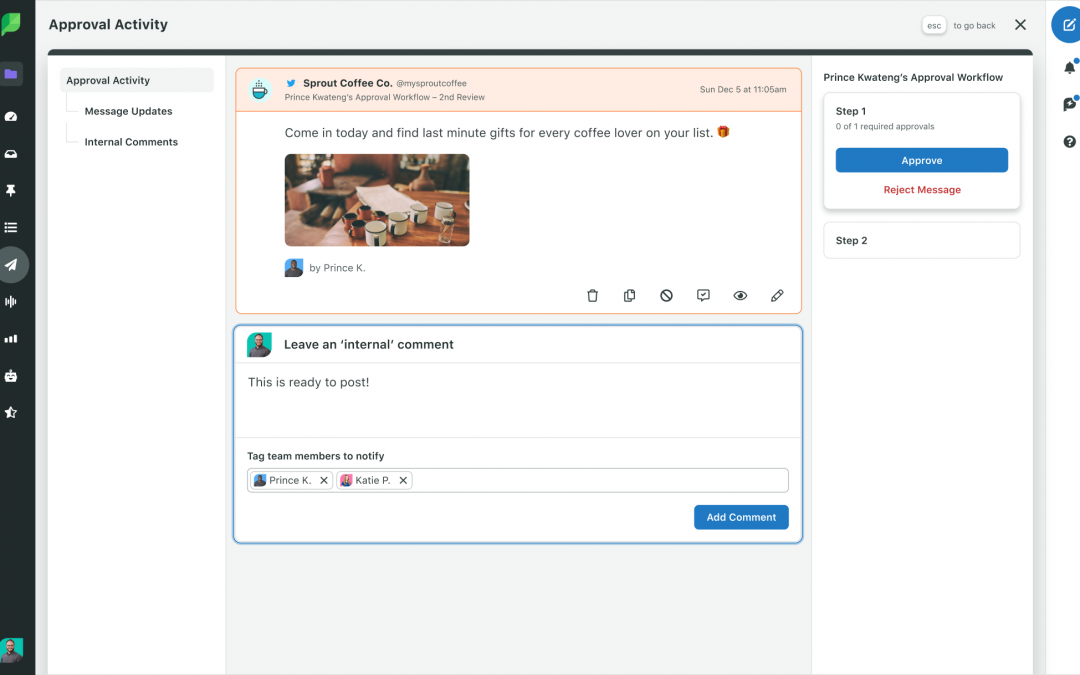Screen dimensions: 1080x675
Task: Click the Reject Message link
Action: pos(922,190)
